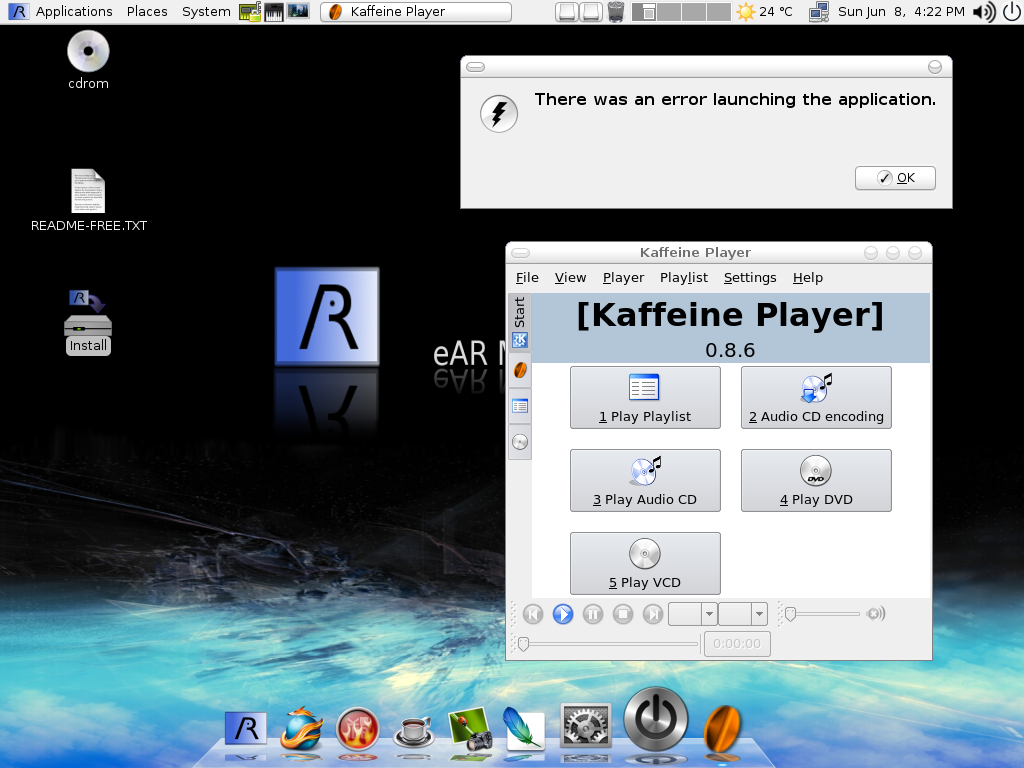Click the sound card launcher in the top panel

(249, 11)
